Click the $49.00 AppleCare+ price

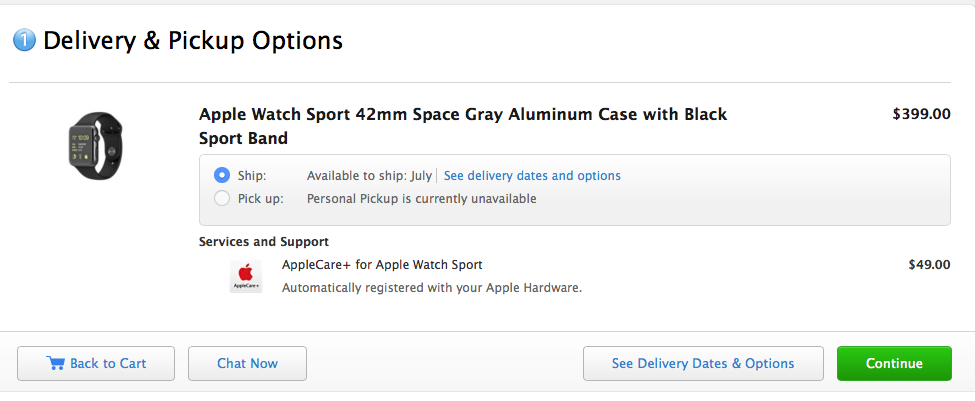928,265
